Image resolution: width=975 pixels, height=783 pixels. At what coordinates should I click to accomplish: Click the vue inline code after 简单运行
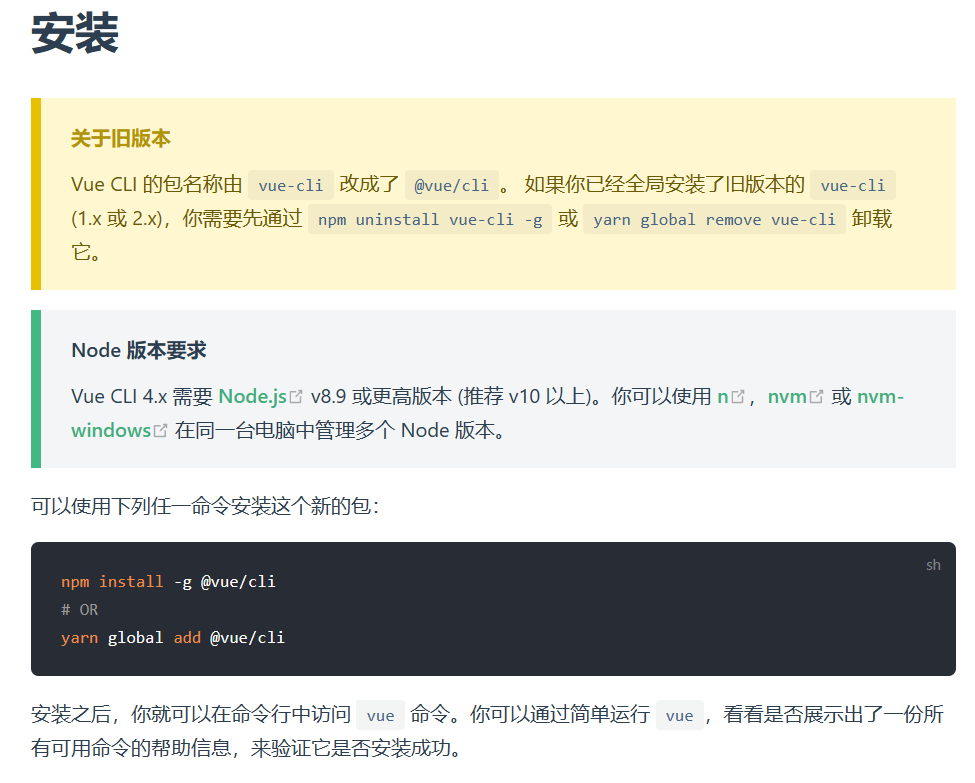coord(679,715)
